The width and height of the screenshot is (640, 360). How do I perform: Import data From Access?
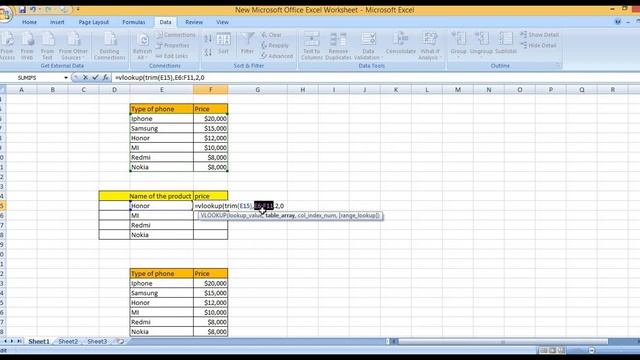point(7,46)
